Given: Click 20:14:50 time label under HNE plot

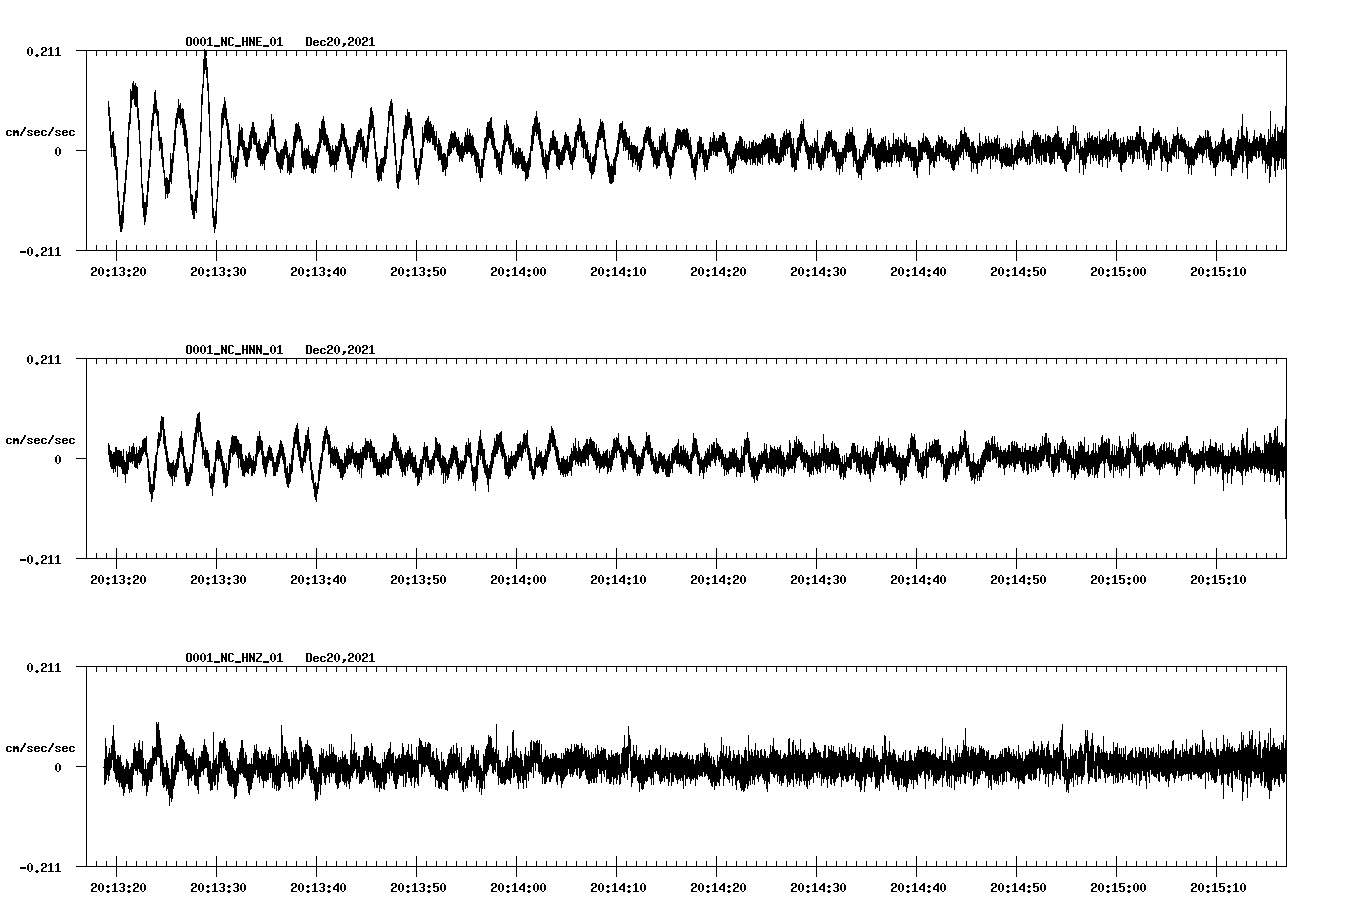Looking at the screenshot, I should [1018, 272].
